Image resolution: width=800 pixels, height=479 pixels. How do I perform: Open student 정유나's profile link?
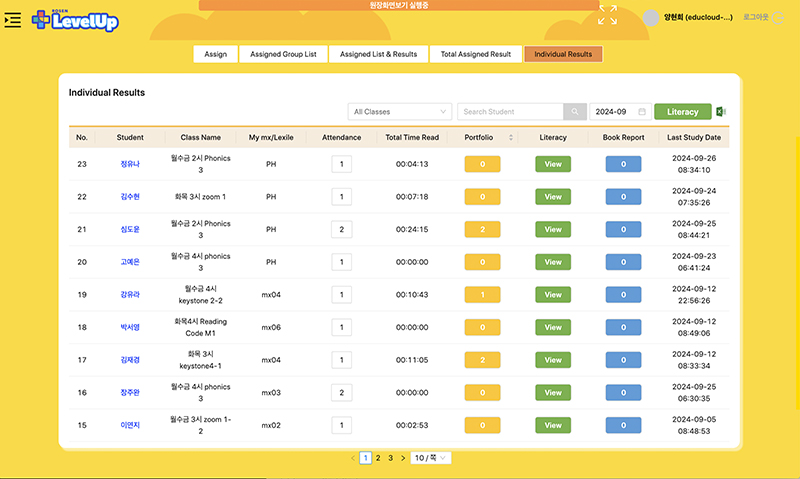tap(130, 164)
